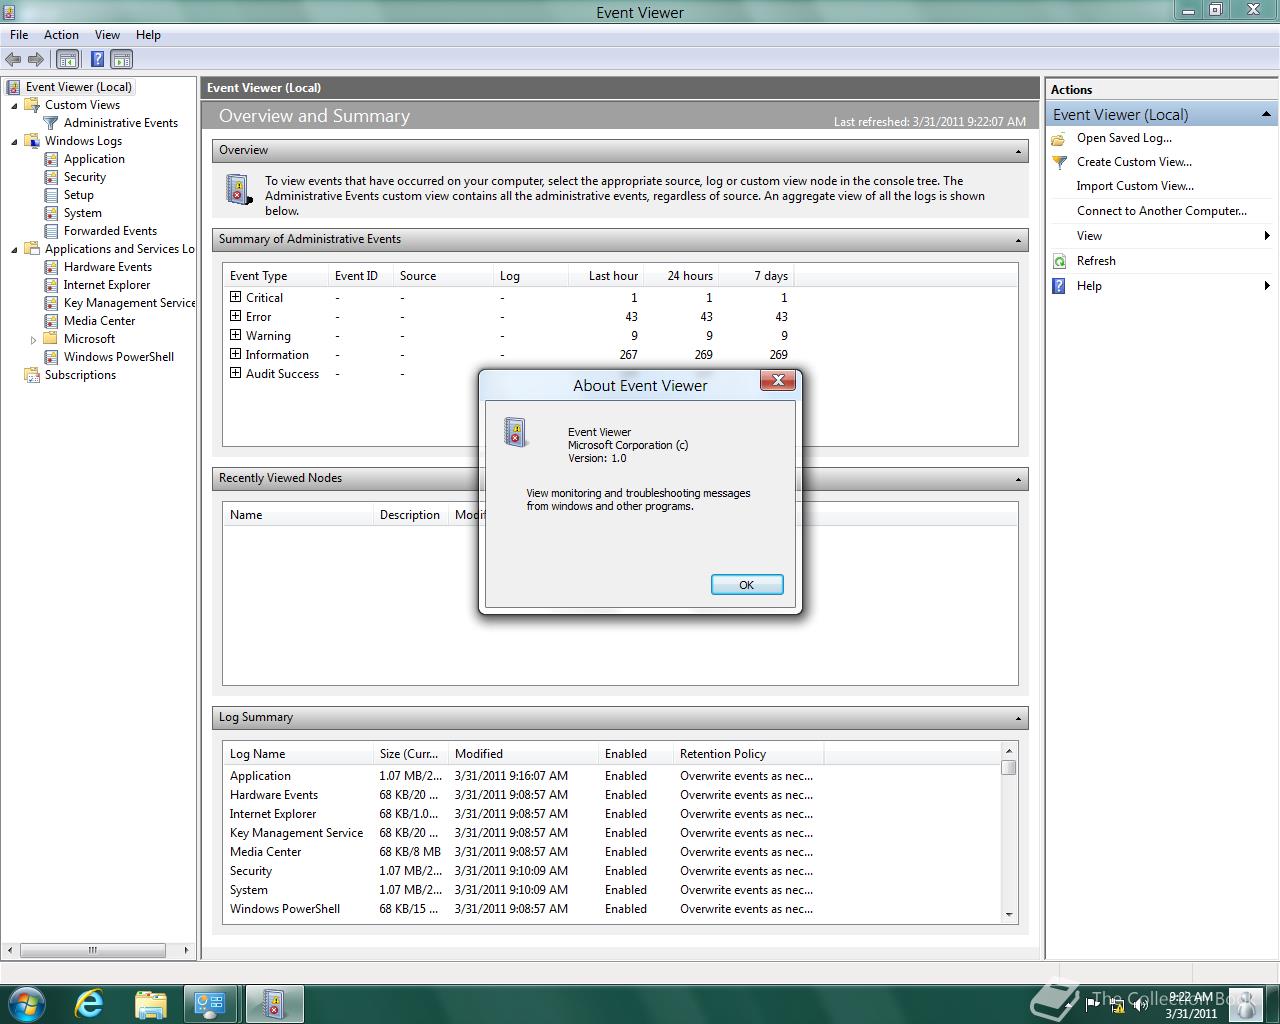
Task: Toggle the Show/Hide Console Tree toolbar icon
Action: (67, 60)
